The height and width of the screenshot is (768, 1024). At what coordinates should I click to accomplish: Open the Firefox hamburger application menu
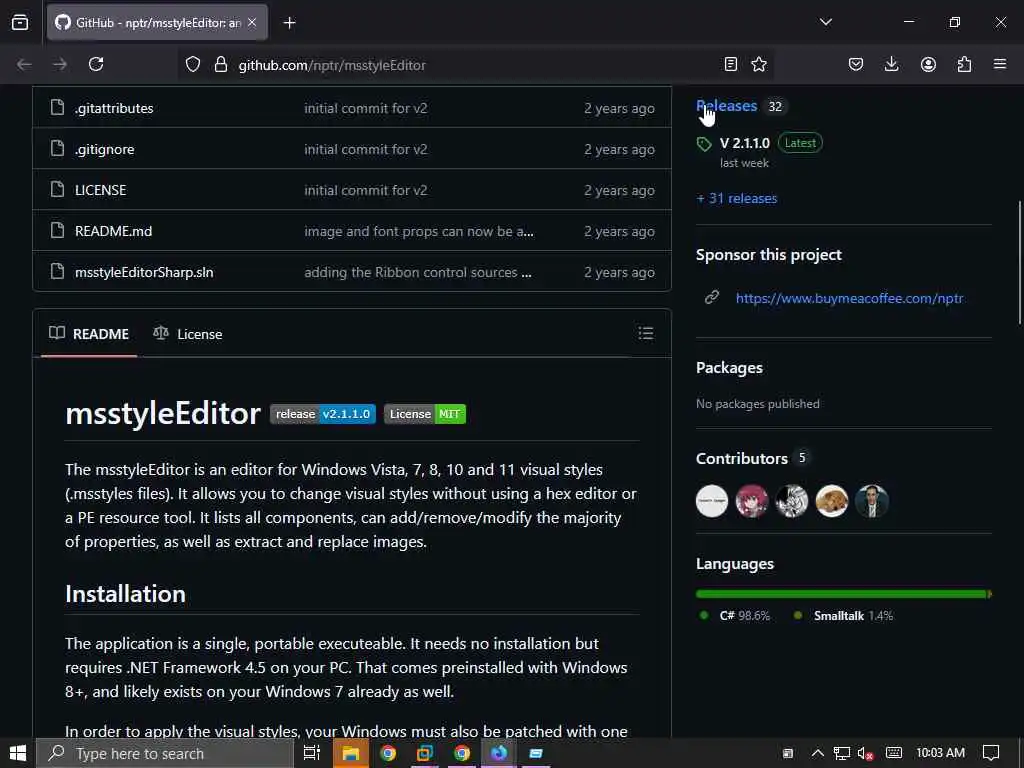point(1000,64)
